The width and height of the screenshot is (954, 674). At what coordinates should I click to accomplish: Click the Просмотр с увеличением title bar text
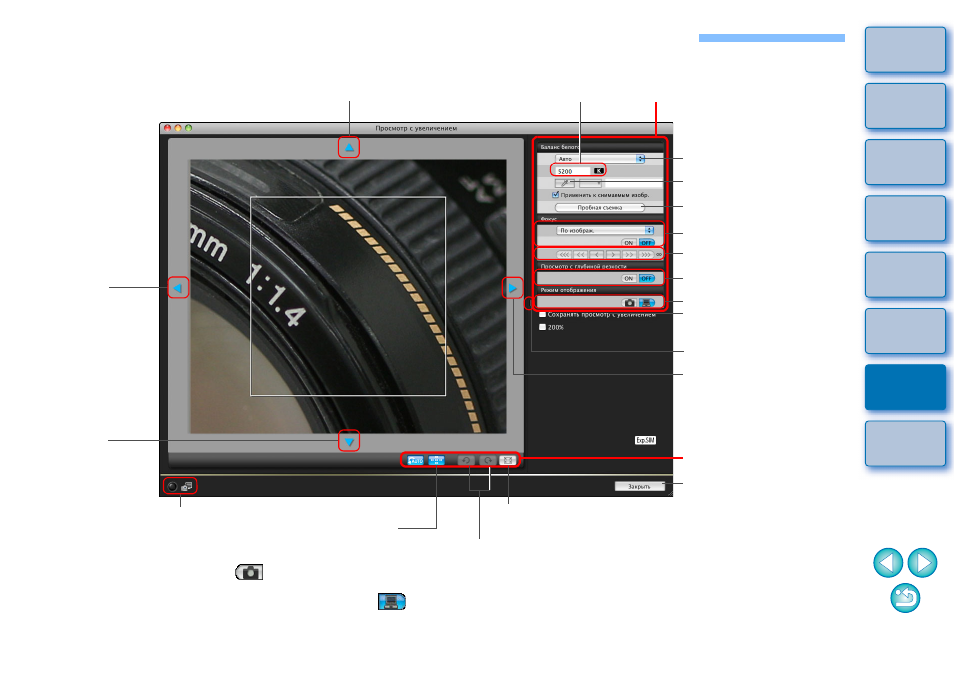click(x=416, y=128)
